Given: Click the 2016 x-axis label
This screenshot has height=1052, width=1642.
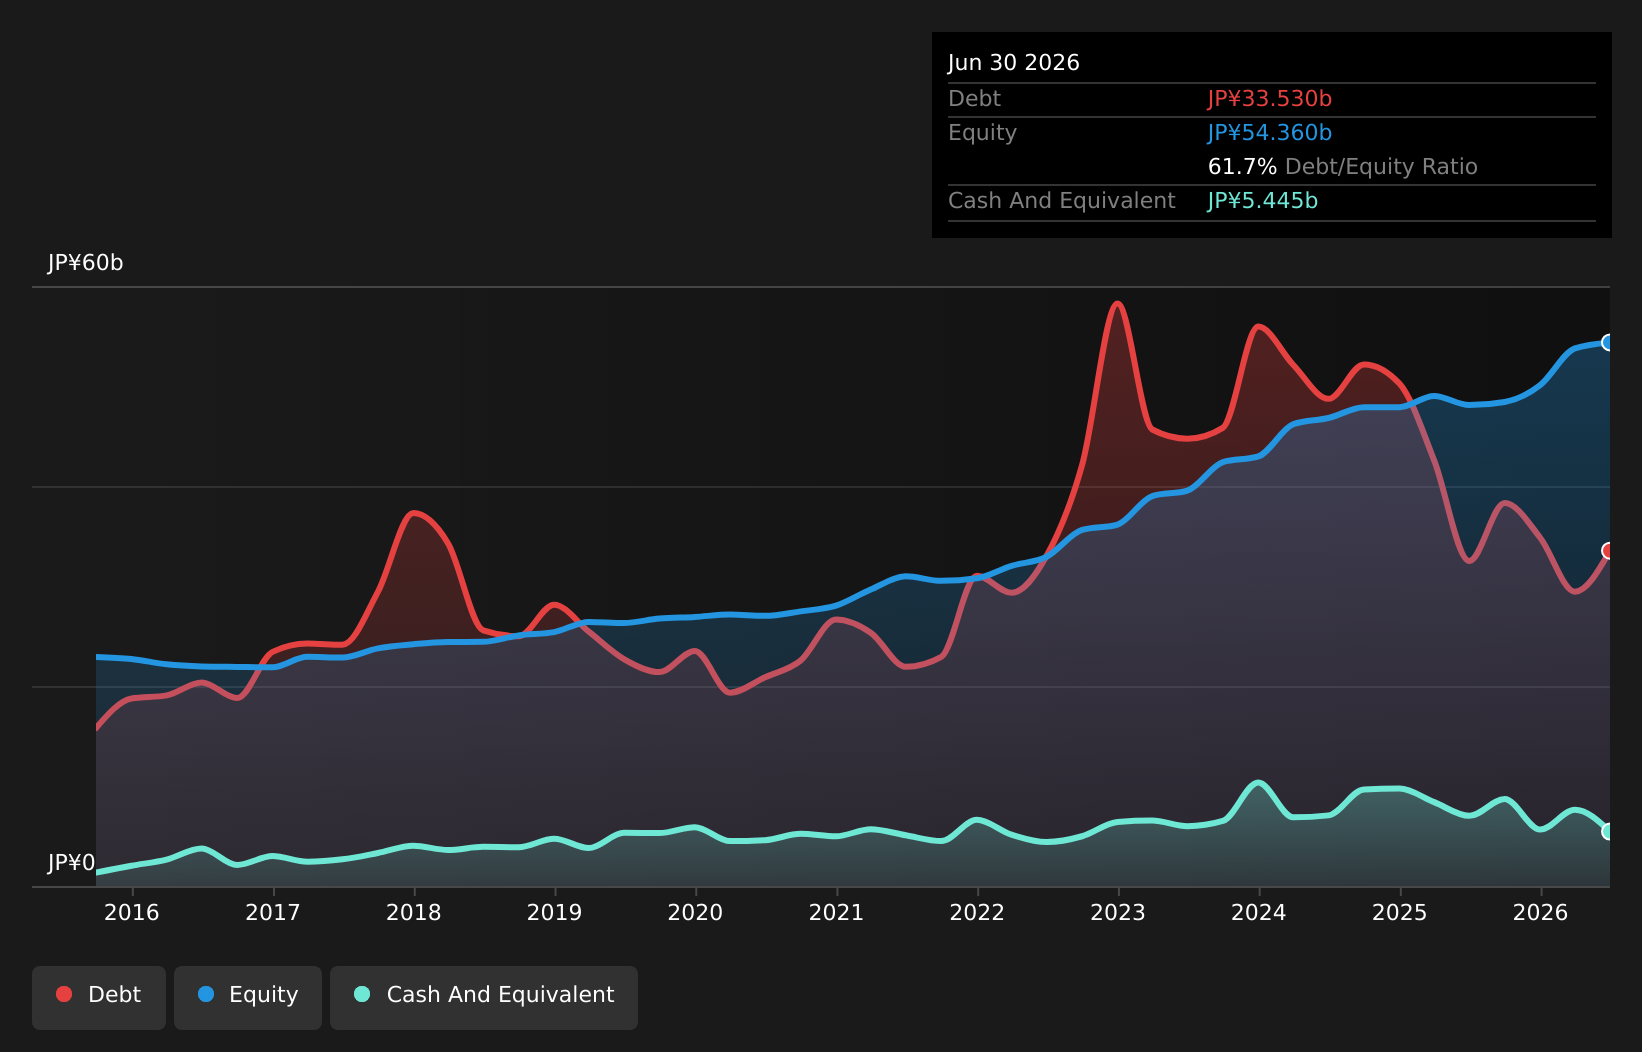Looking at the screenshot, I should tap(132, 913).
